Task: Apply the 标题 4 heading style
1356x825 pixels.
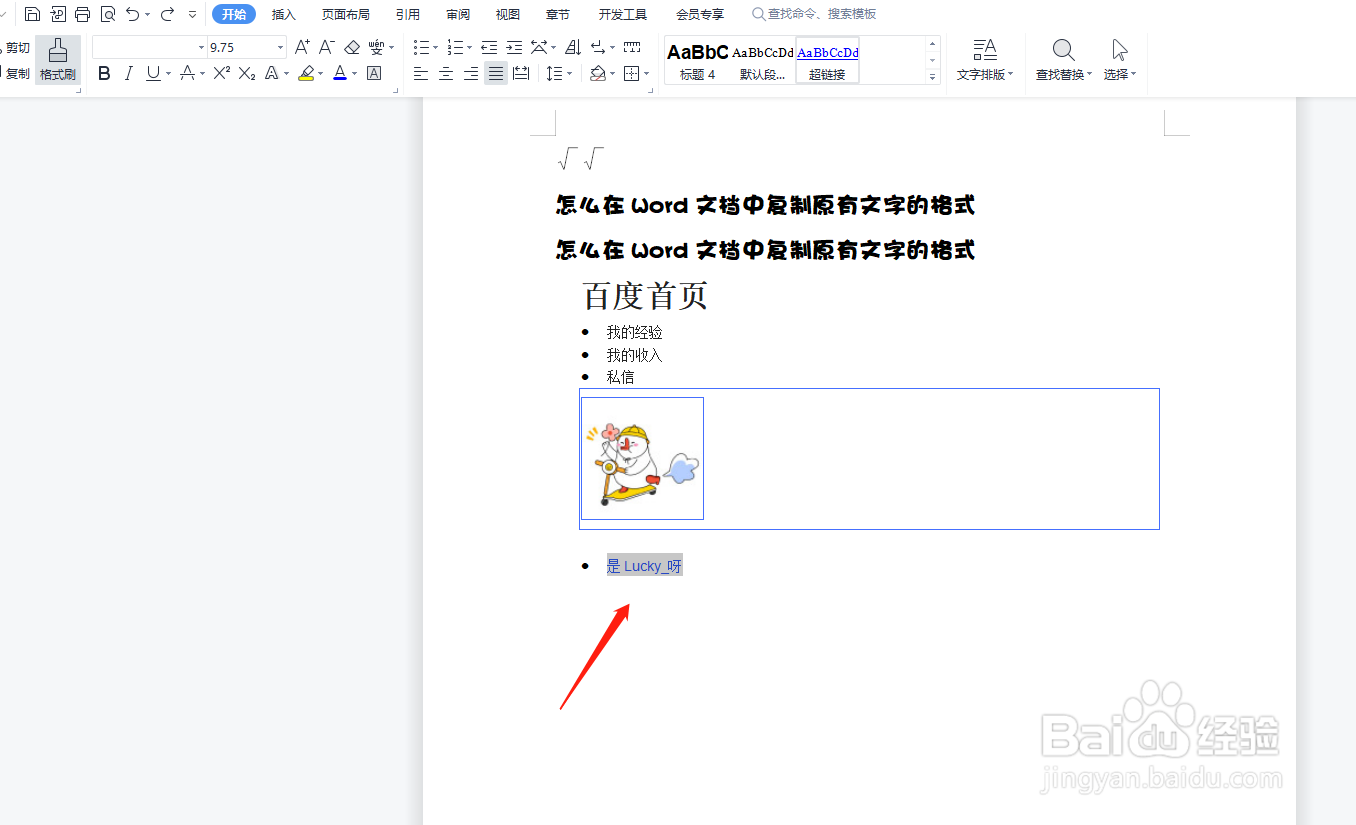Action: click(698, 61)
